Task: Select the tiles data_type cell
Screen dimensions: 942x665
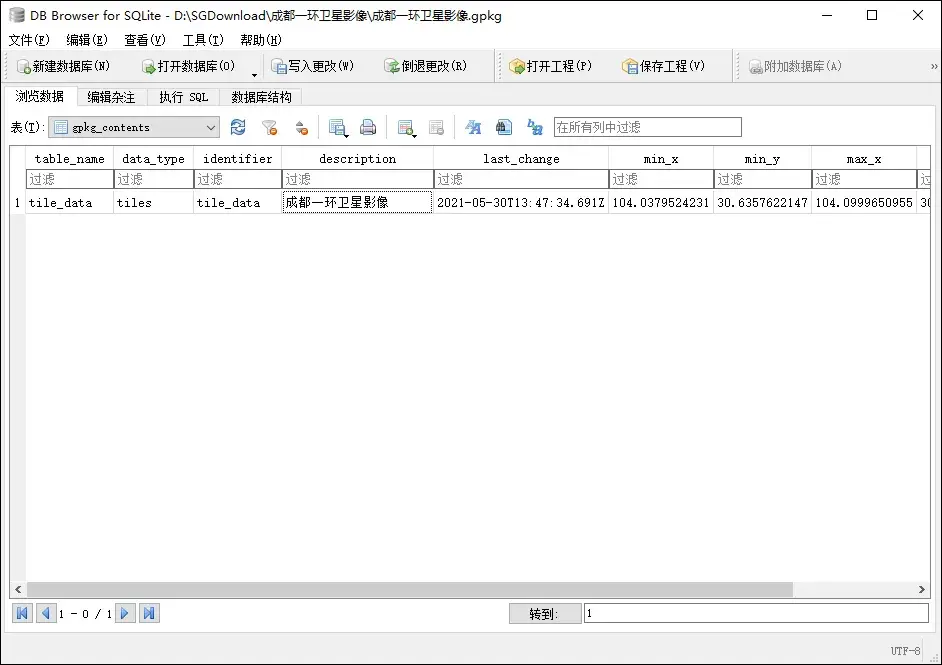Action: click(x=153, y=202)
